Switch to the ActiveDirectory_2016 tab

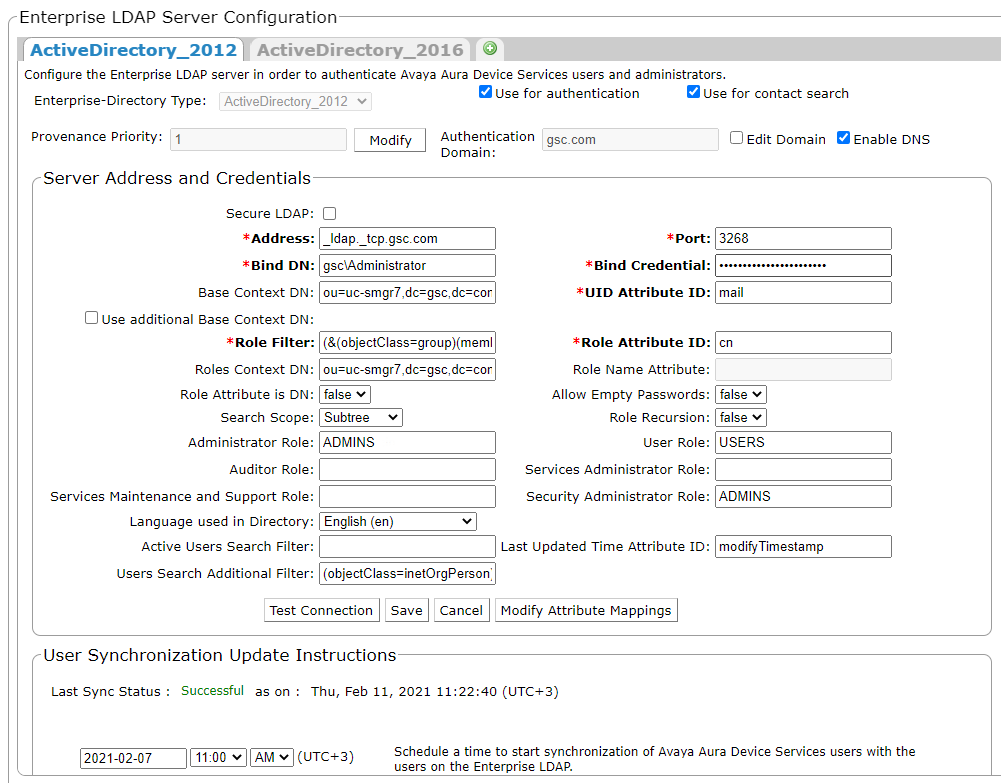click(x=360, y=50)
